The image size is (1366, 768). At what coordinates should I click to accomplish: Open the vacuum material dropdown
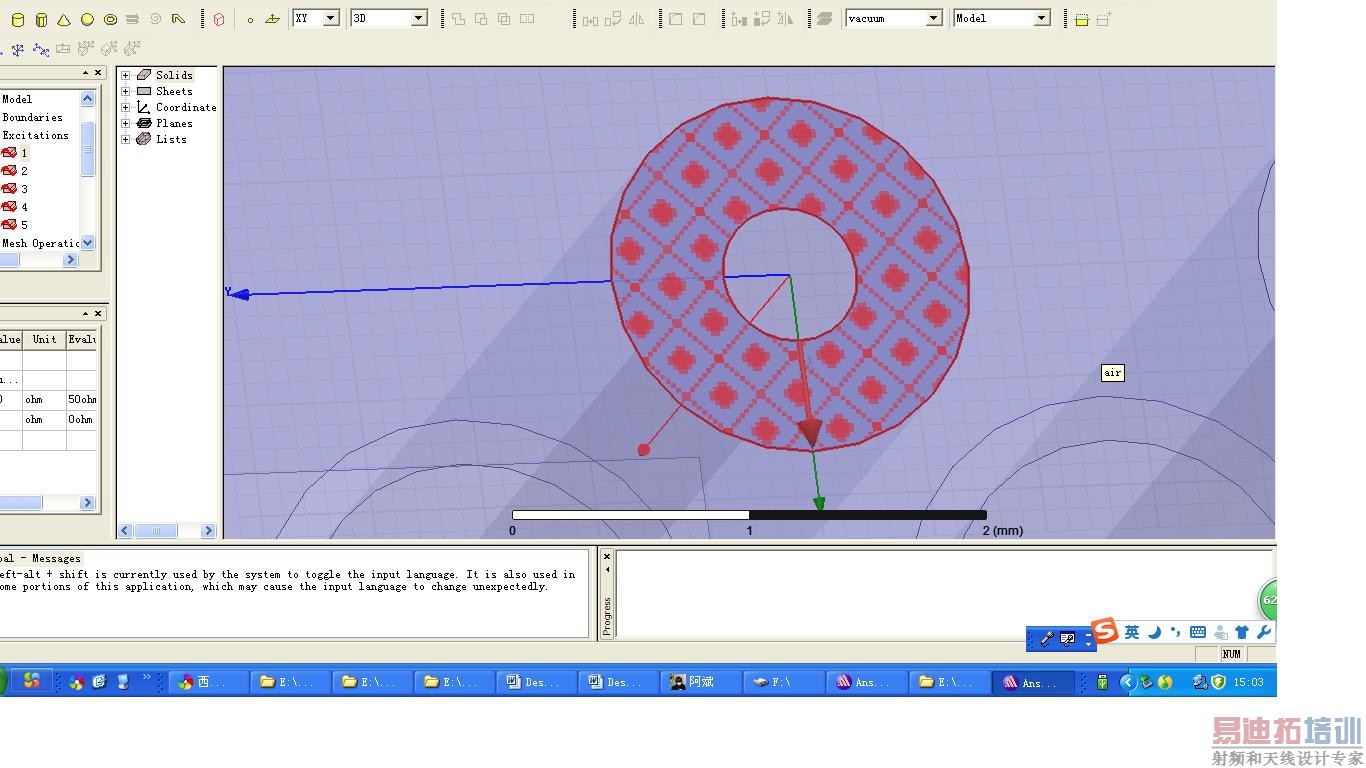pyautogui.click(x=933, y=18)
